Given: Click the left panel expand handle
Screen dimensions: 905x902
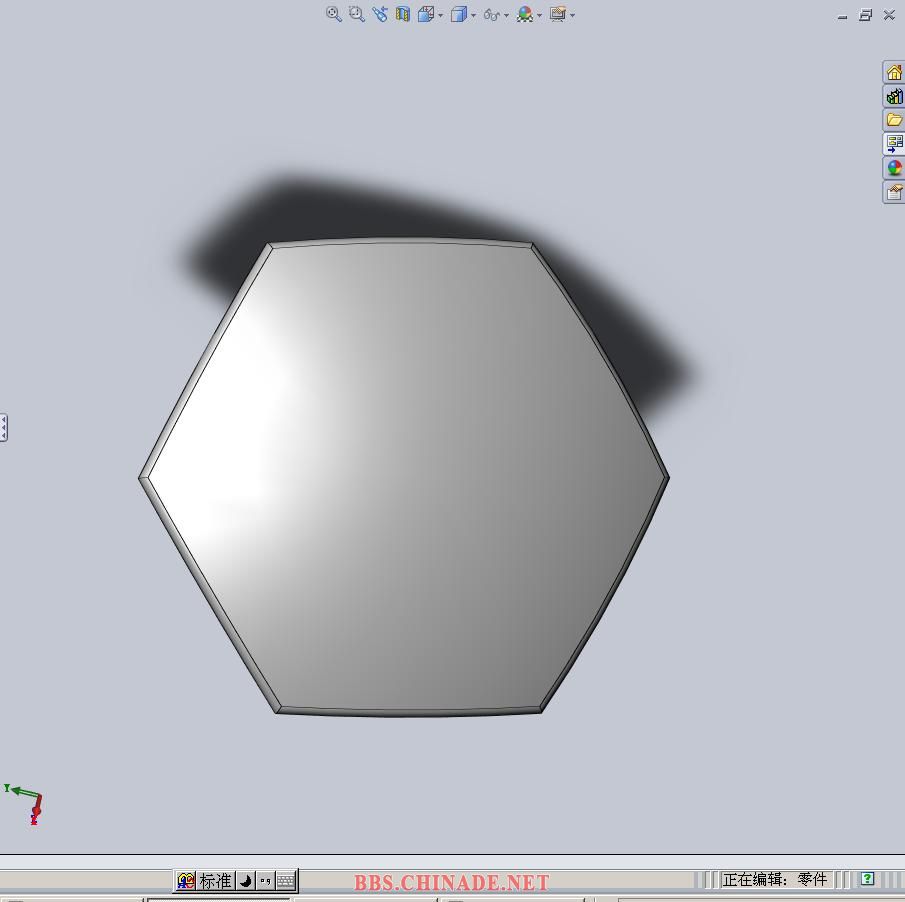Looking at the screenshot, I should pos(3,428).
